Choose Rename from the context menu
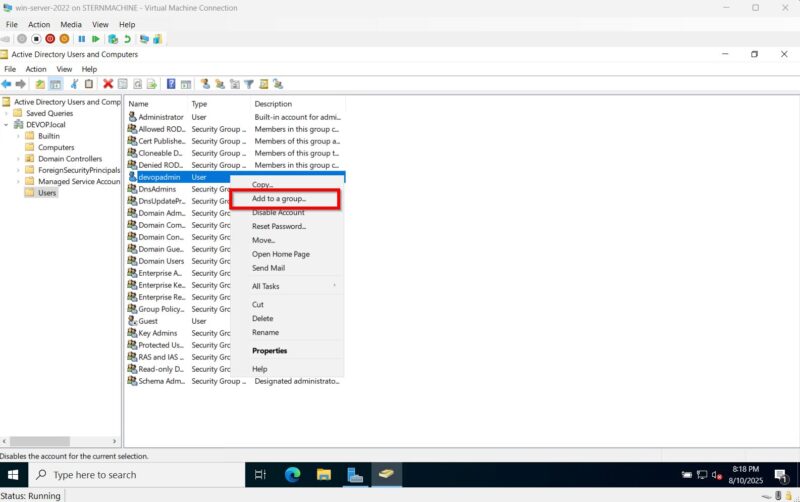 (x=287, y=332)
